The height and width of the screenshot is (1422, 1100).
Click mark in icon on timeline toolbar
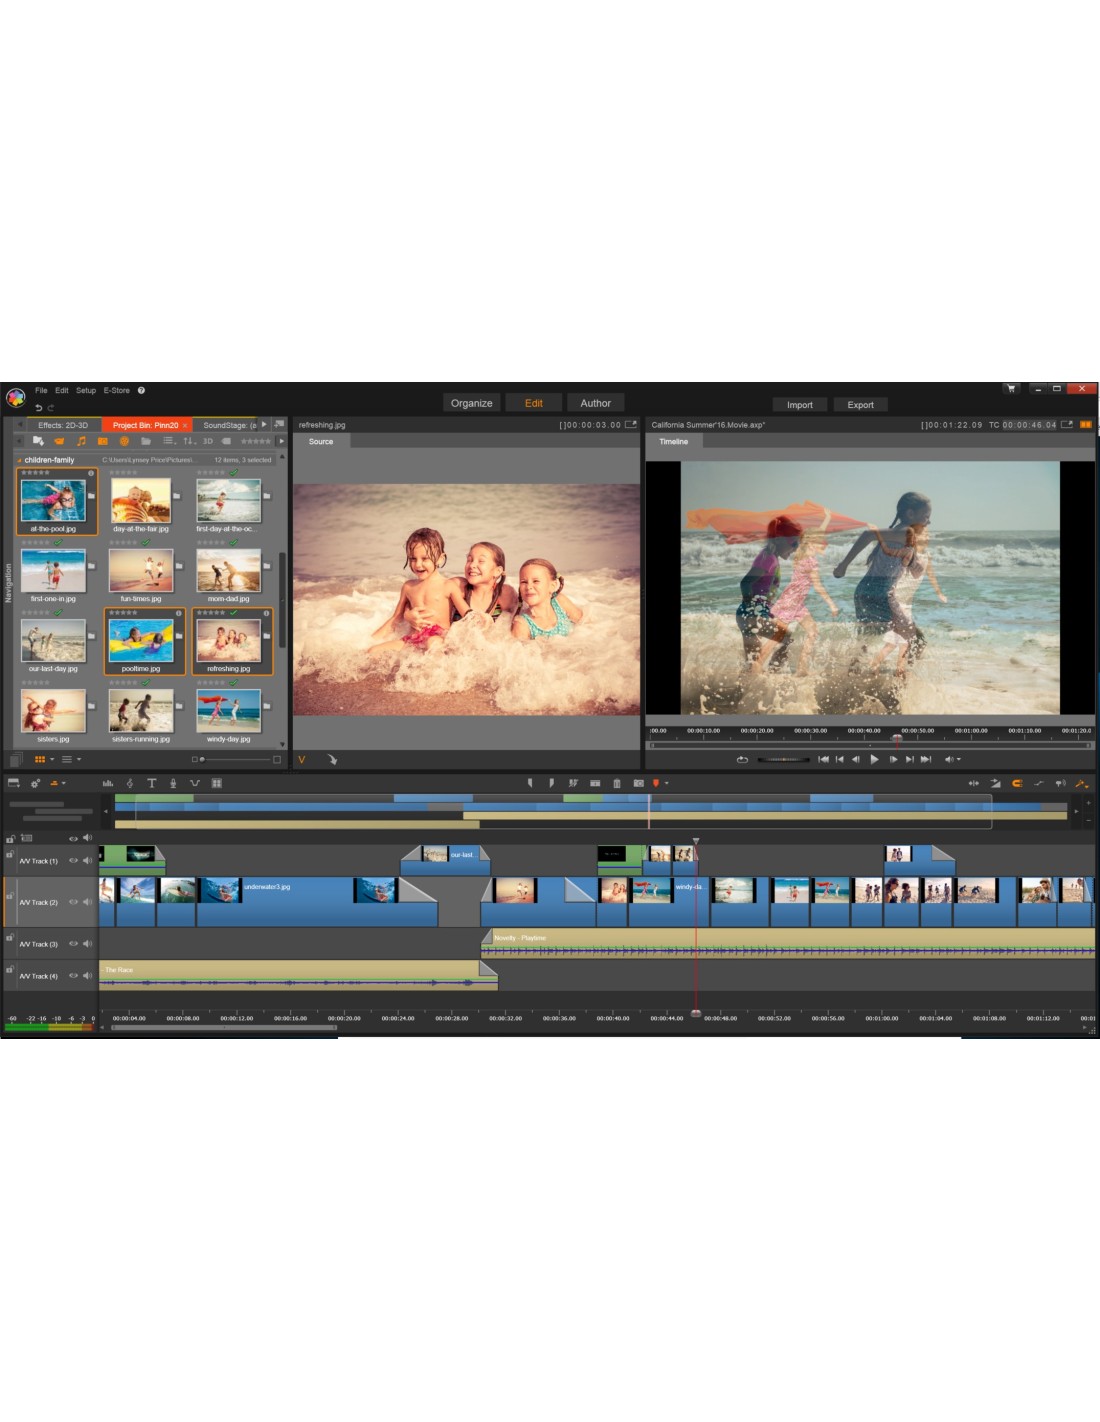click(x=530, y=783)
